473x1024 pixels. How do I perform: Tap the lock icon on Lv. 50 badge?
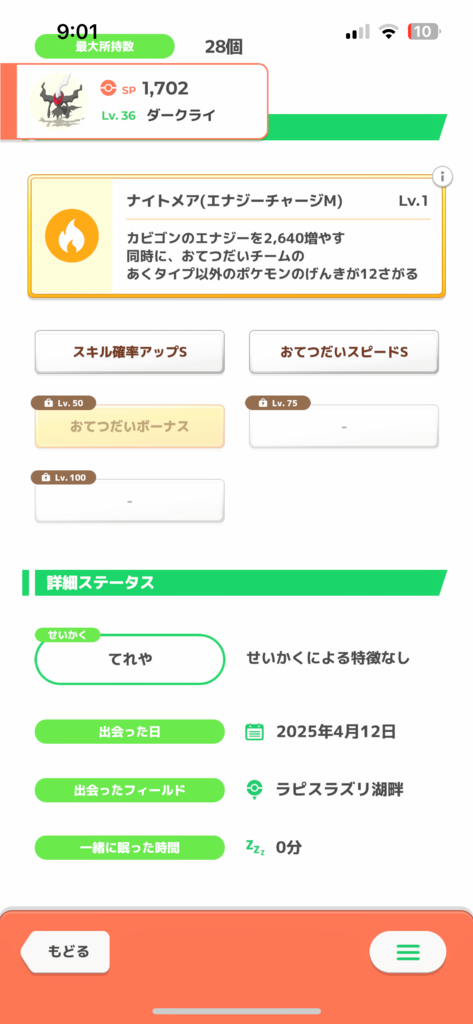[48, 404]
